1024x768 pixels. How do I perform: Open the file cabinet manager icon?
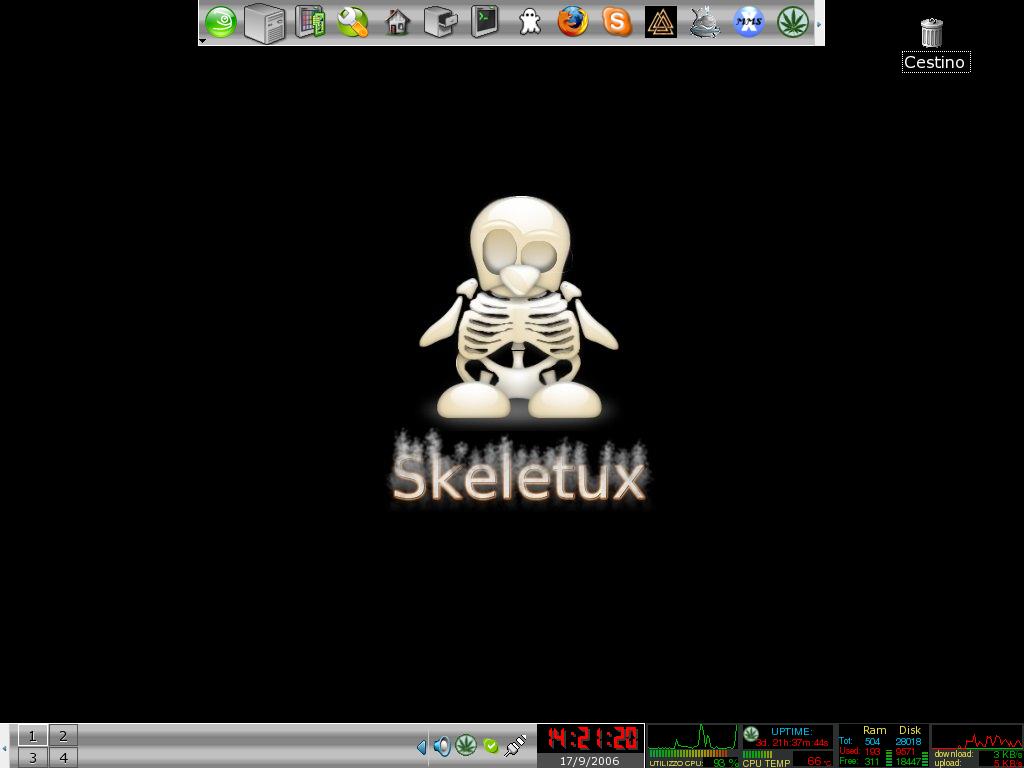click(x=441, y=22)
